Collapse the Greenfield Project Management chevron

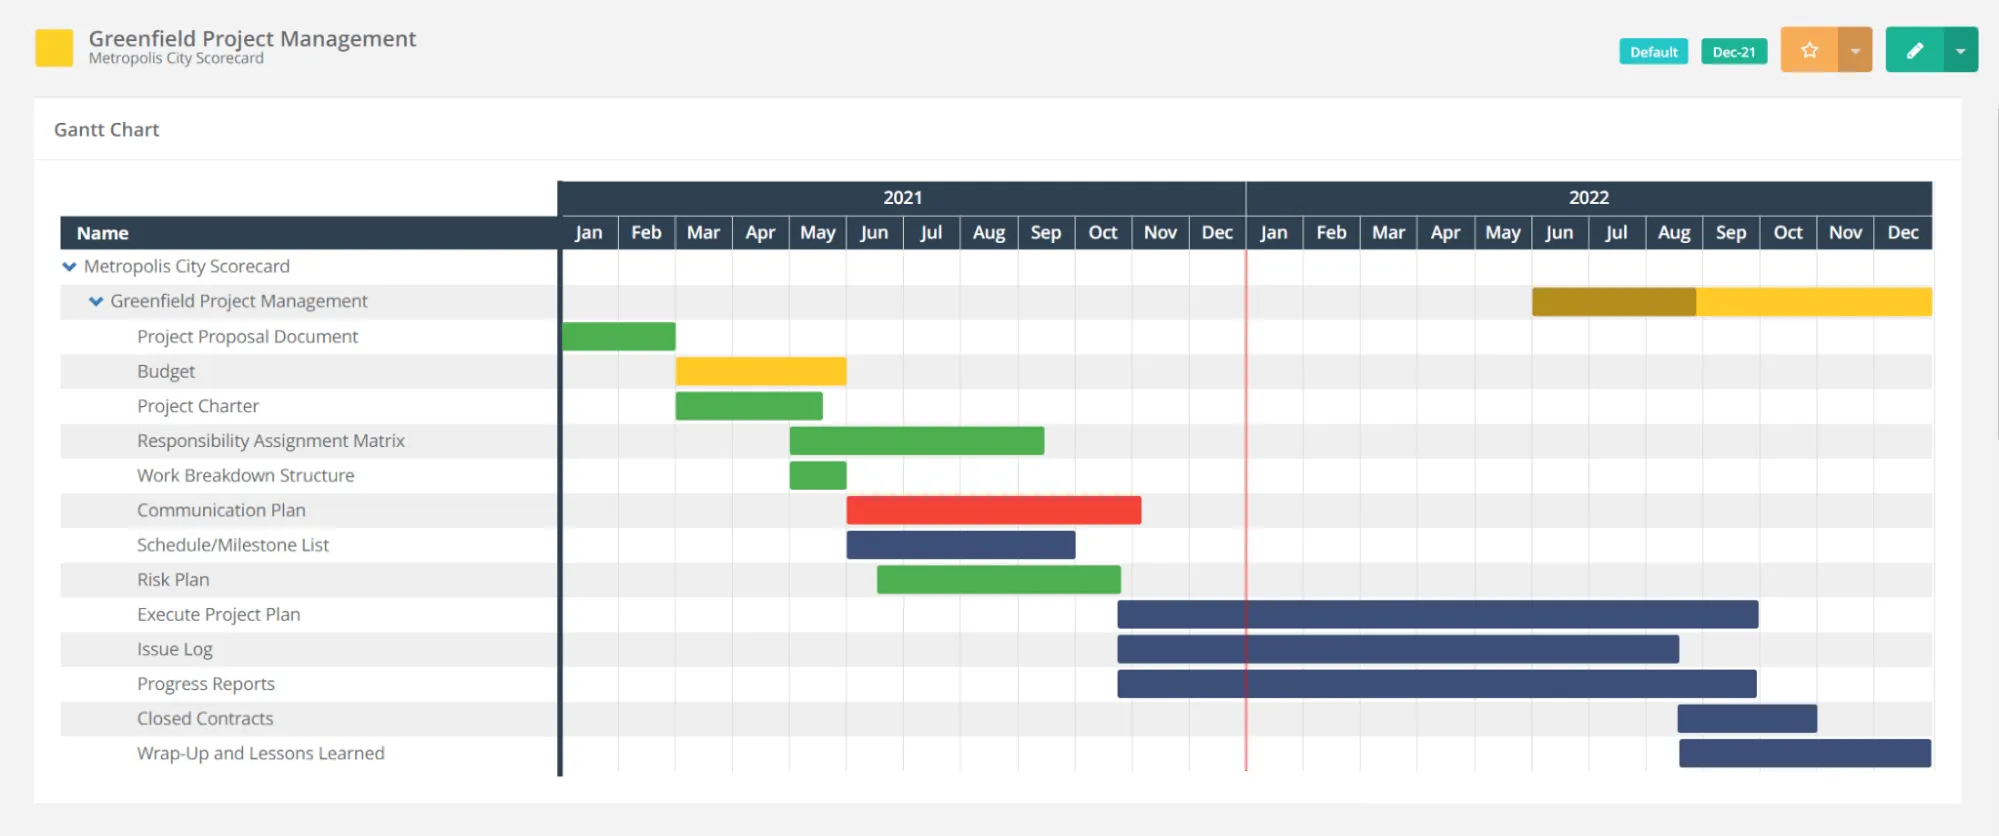click(x=96, y=301)
